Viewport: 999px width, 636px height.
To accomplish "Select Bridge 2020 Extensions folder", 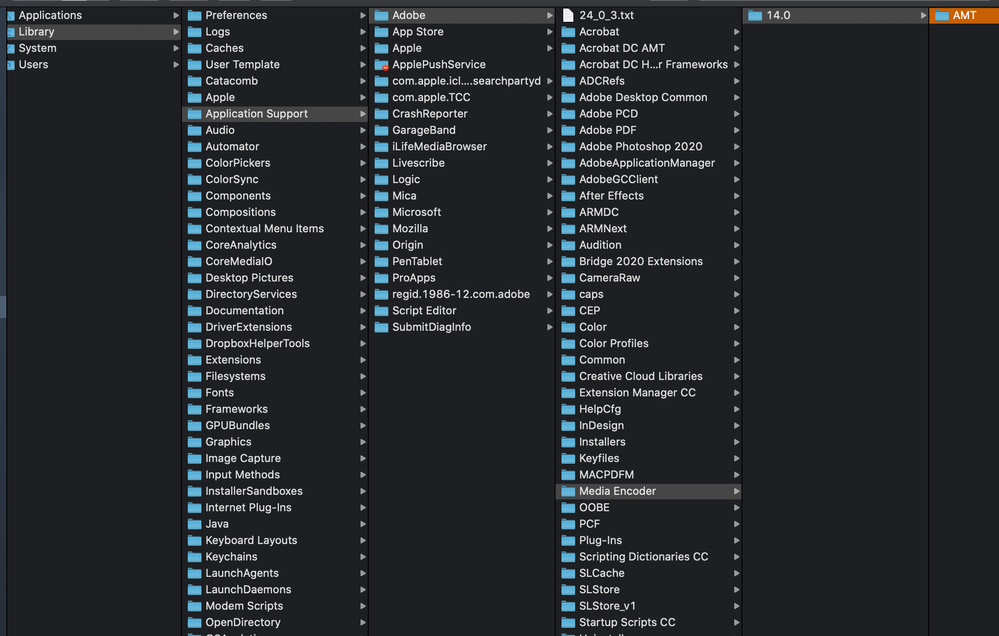I will (x=649, y=262).
